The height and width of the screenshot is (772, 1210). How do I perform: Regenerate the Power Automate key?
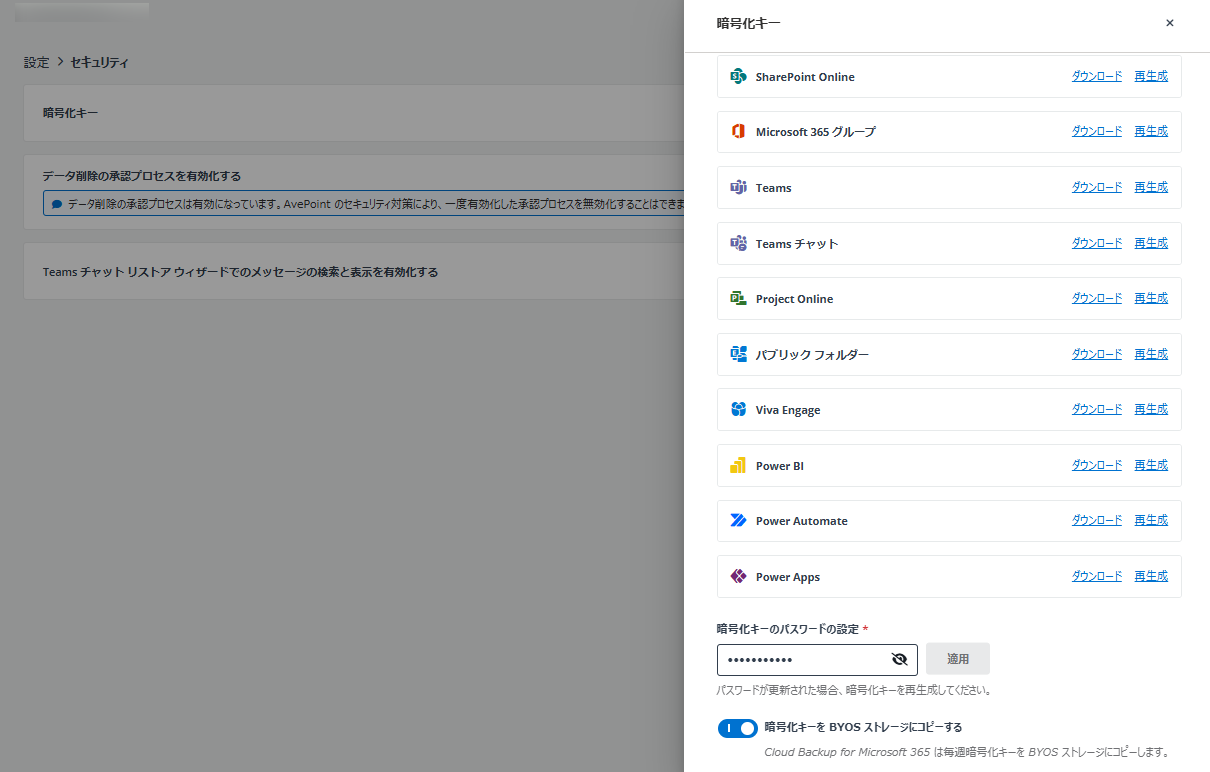coord(1151,520)
